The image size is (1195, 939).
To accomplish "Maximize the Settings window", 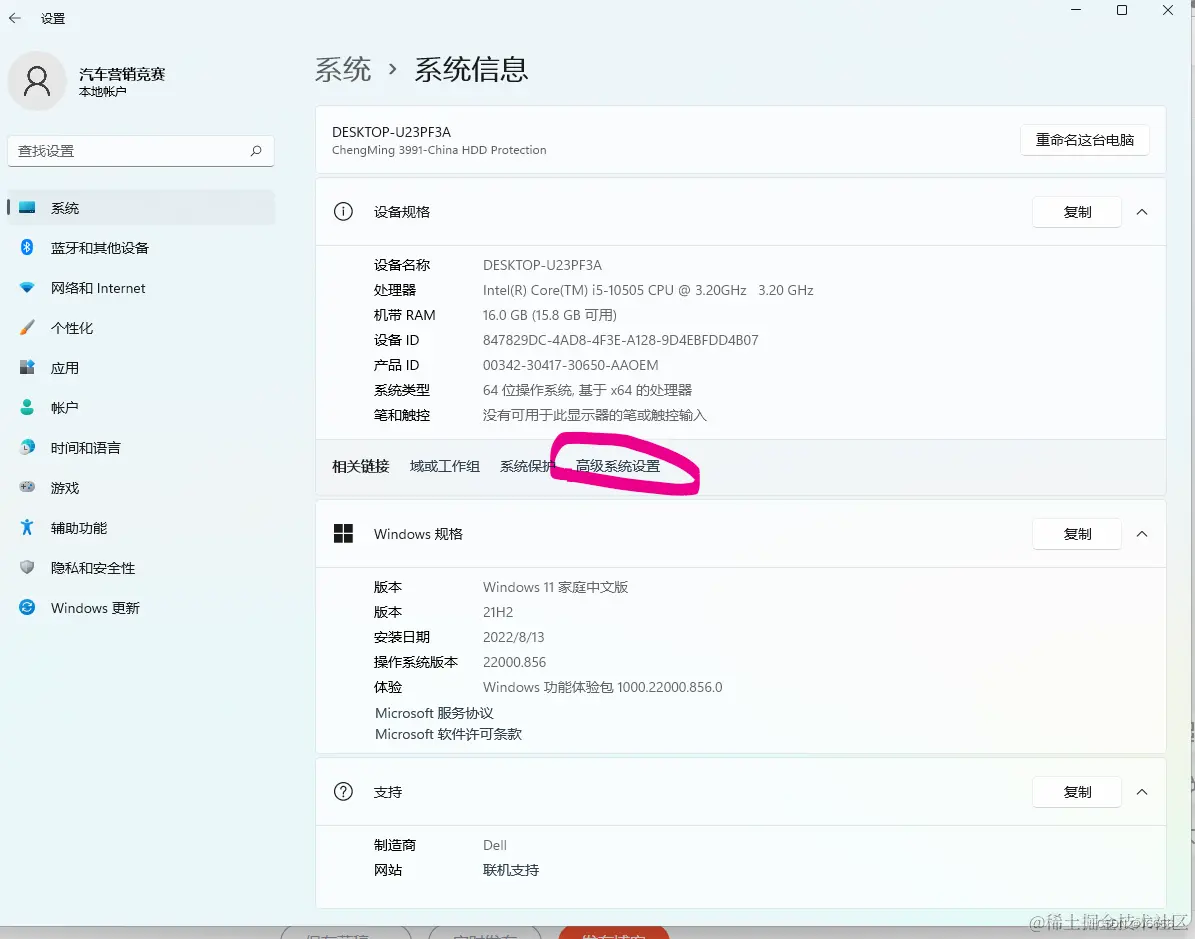I will tap(1122, 10).
